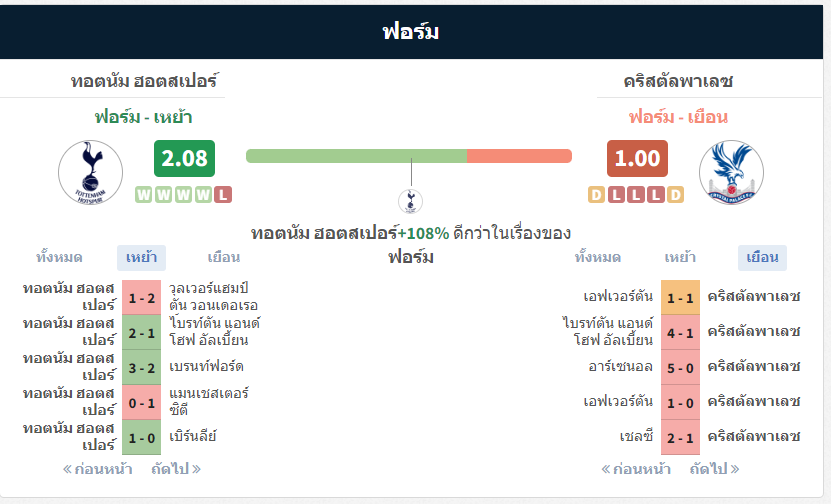Click the green-red form comparison bar
Viewport: 831px width, 504px height.
coord(409,156)
